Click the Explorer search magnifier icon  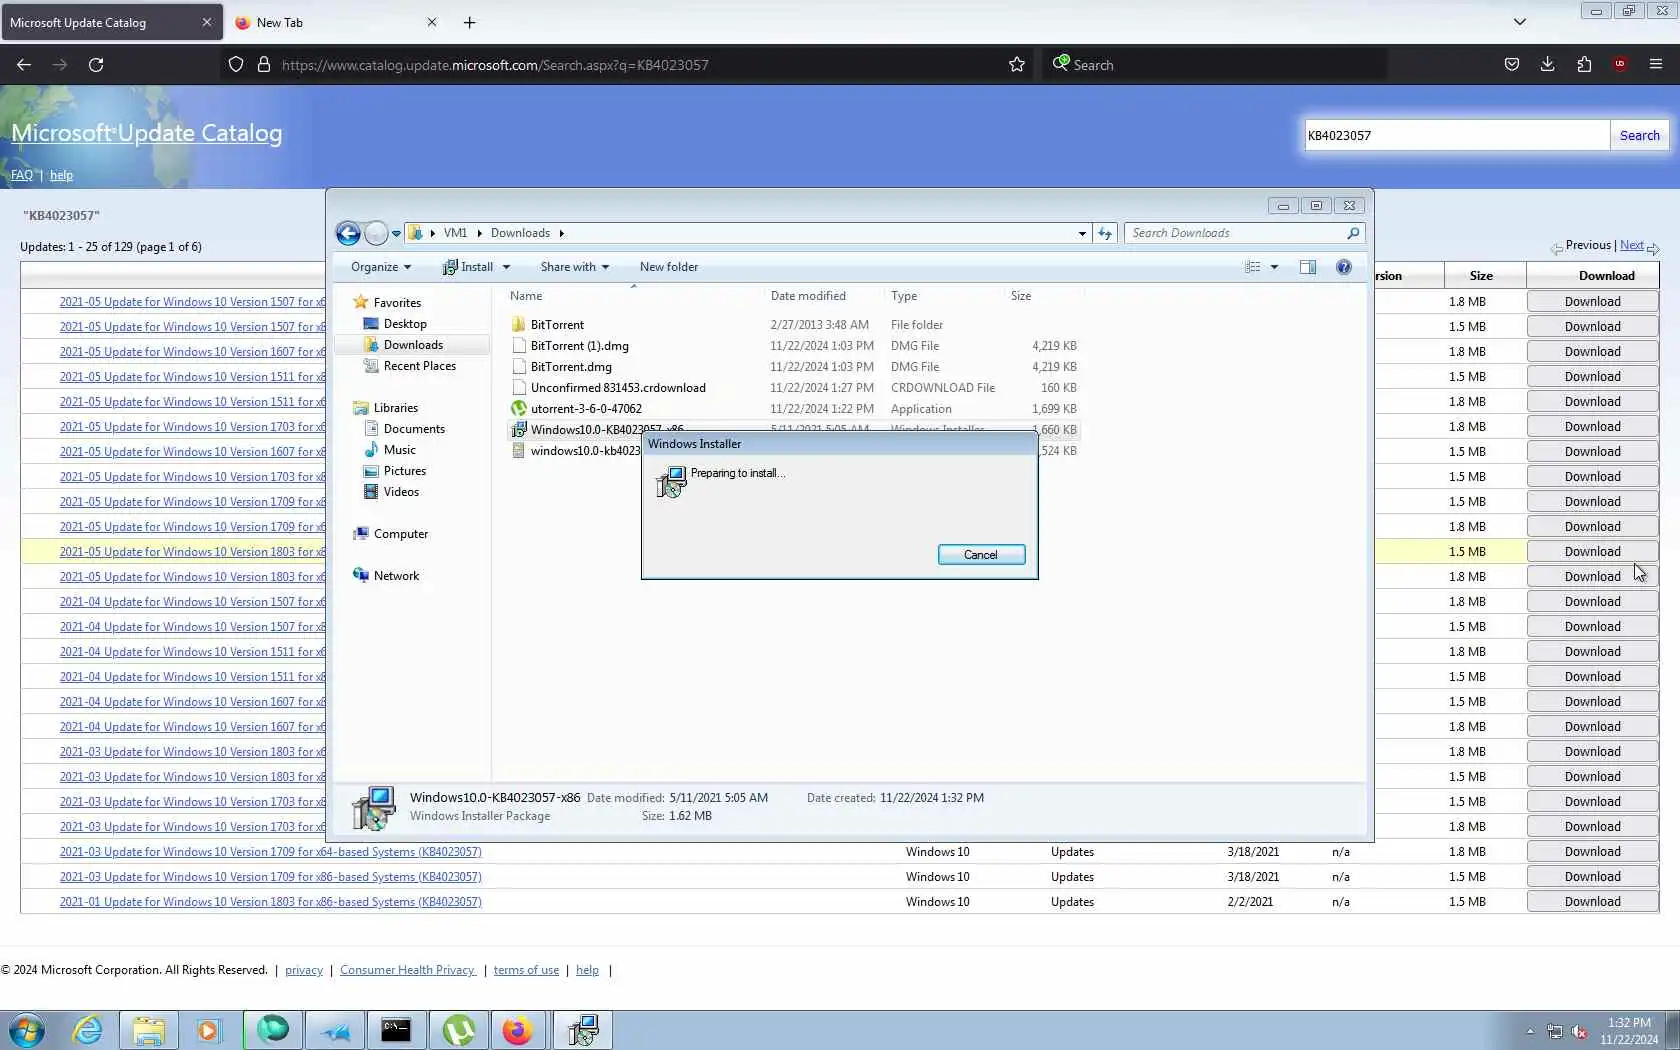click(x=1353, y=233)
